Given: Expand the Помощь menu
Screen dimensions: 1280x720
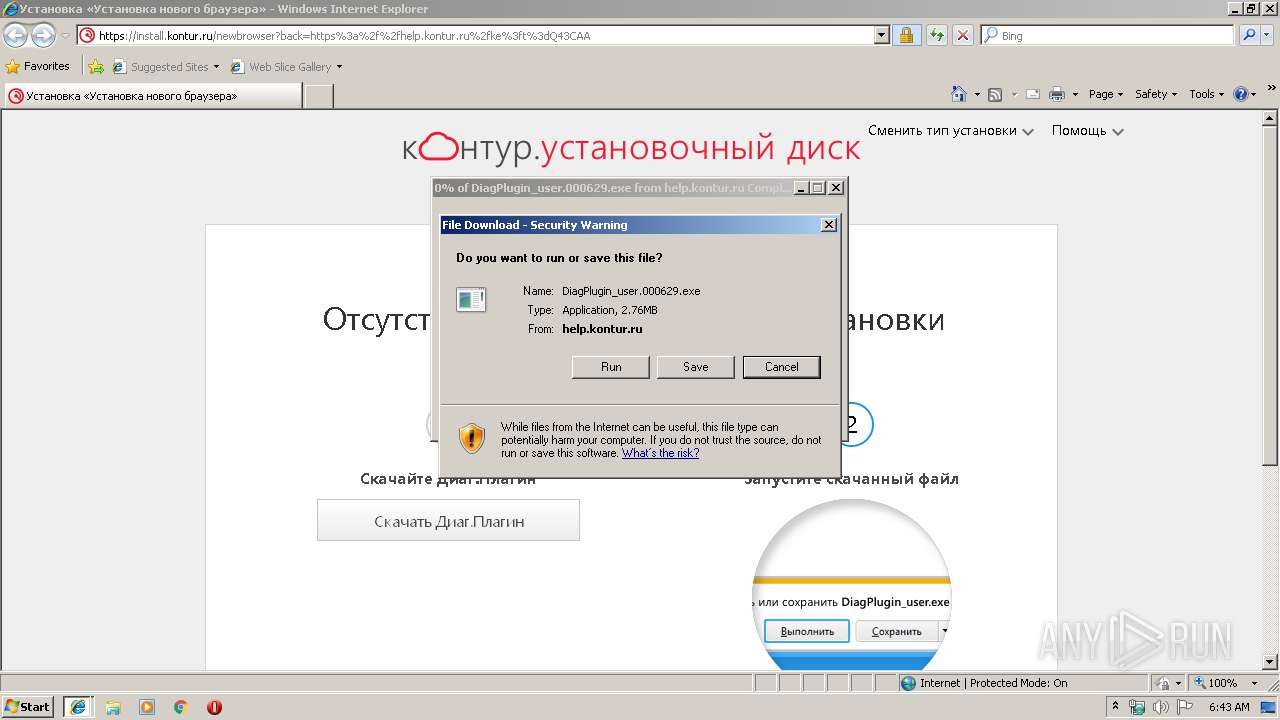Looking at the screenshot, I should pyautogui.click(x=1088, y=131).
